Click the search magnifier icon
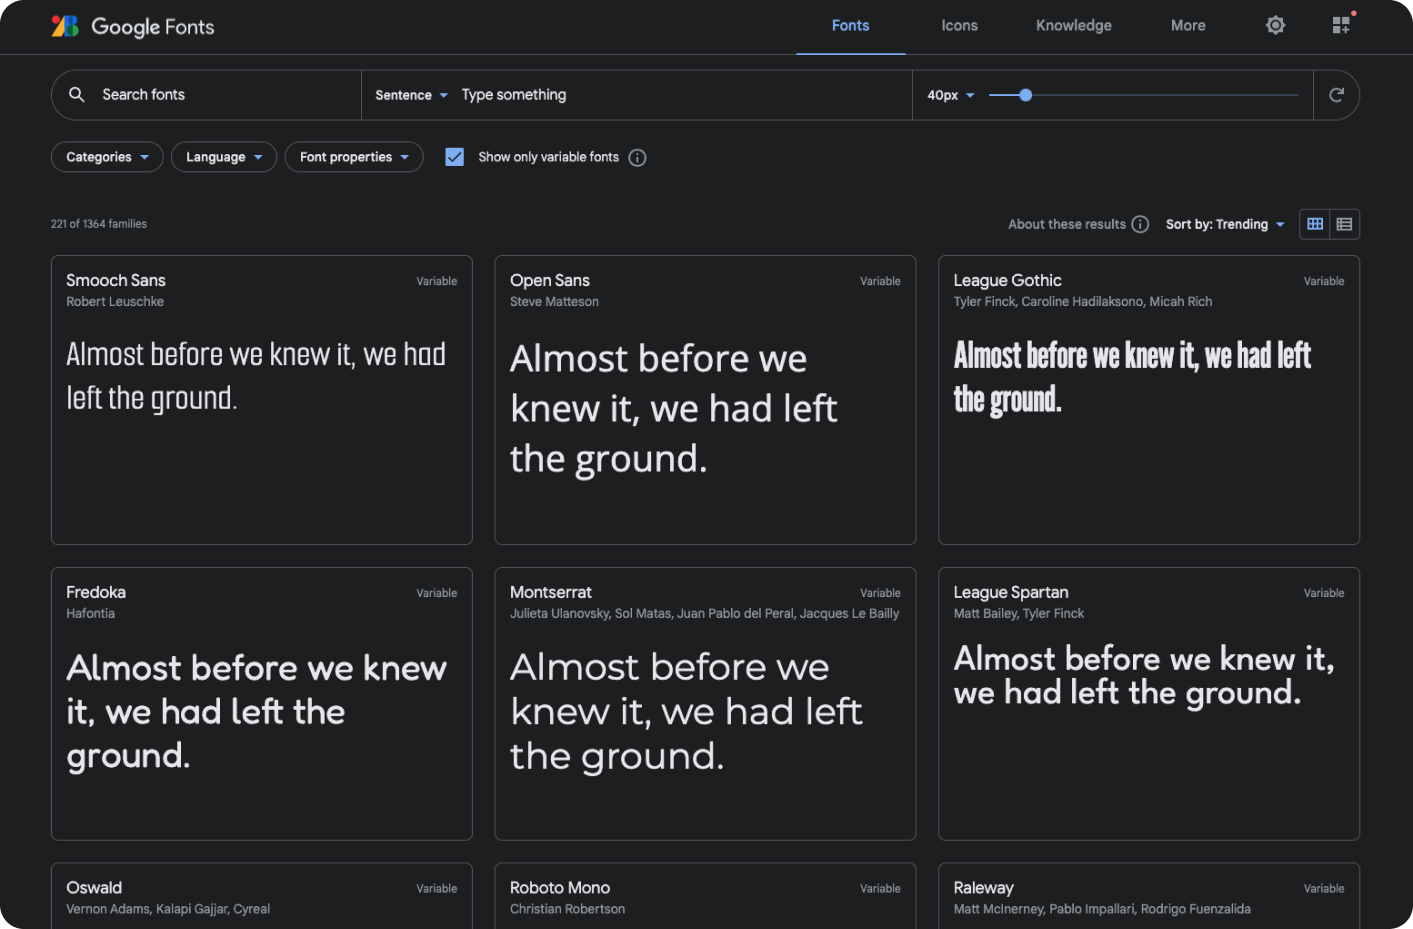 pyautogui.click(x=77, y=95)
